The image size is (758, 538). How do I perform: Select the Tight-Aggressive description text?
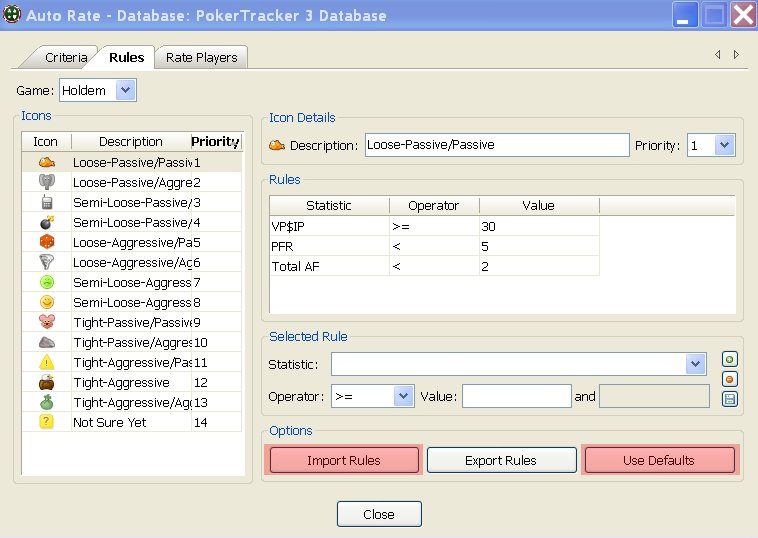click(x=121, y=382)
